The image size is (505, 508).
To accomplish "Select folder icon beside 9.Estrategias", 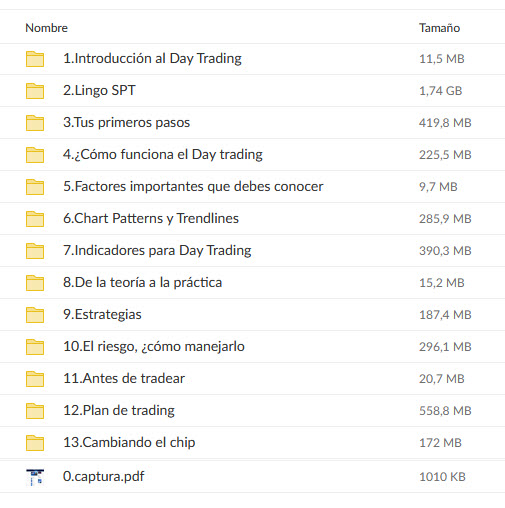I will [x=35, y=315].
